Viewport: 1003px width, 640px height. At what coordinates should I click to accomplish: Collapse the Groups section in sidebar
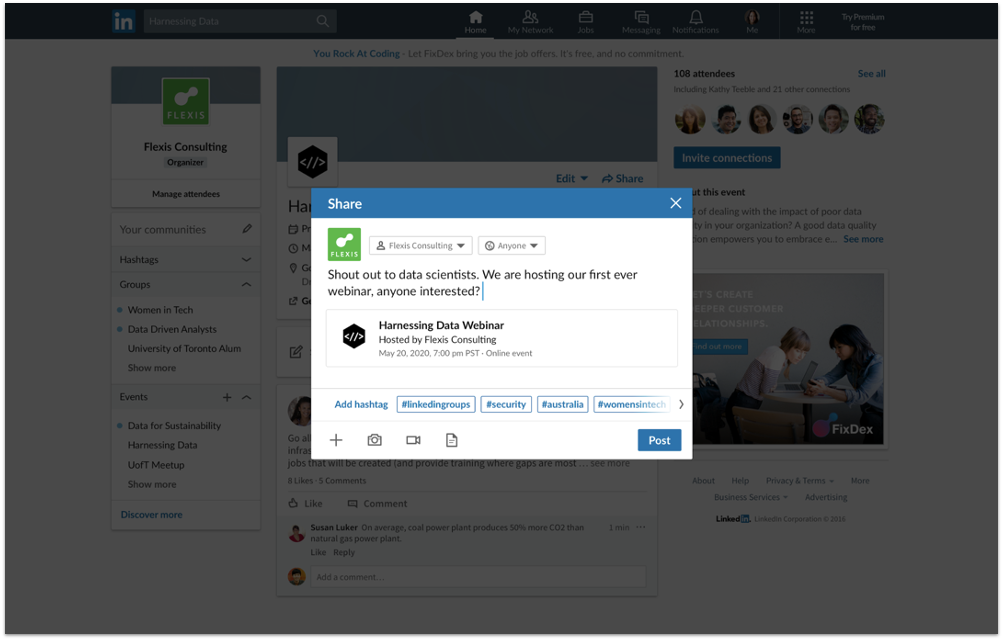(x=247, y=285)
